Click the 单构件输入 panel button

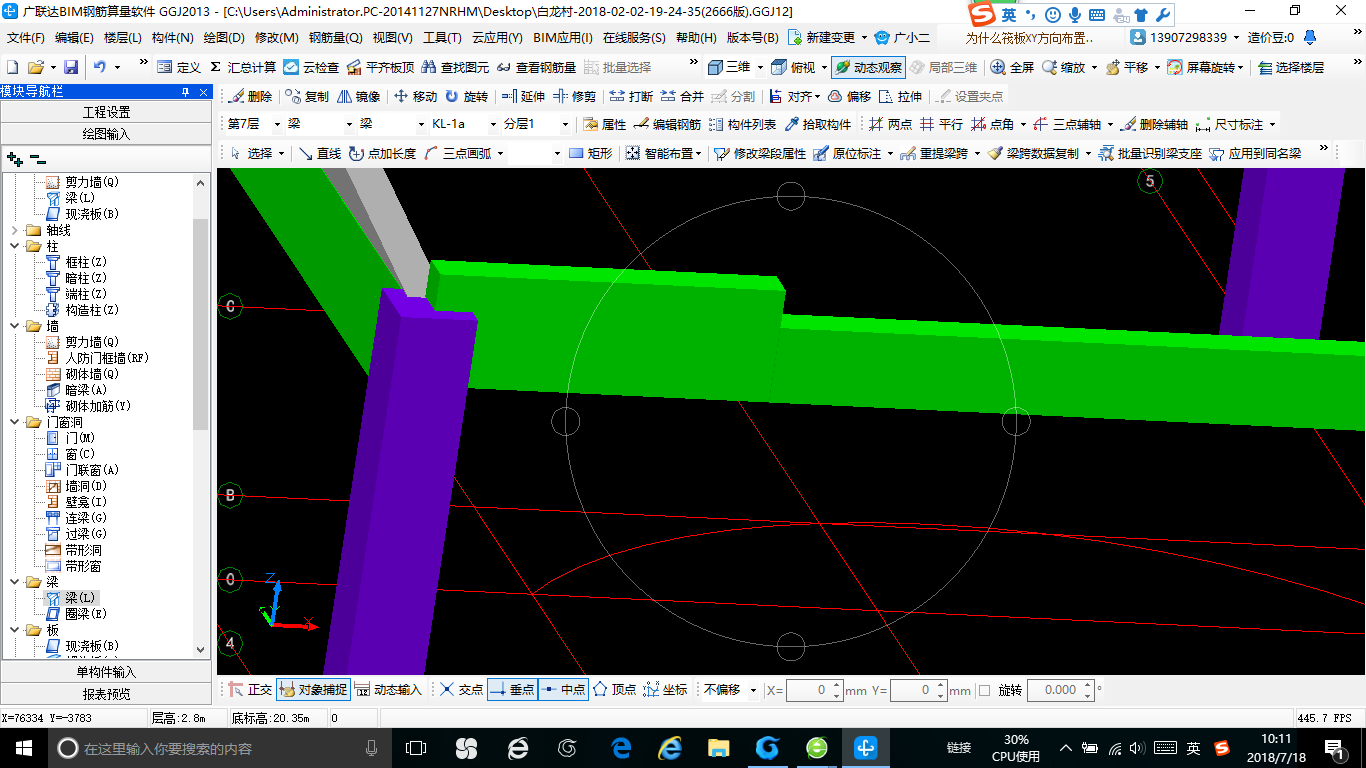click(x=106, y=672)
